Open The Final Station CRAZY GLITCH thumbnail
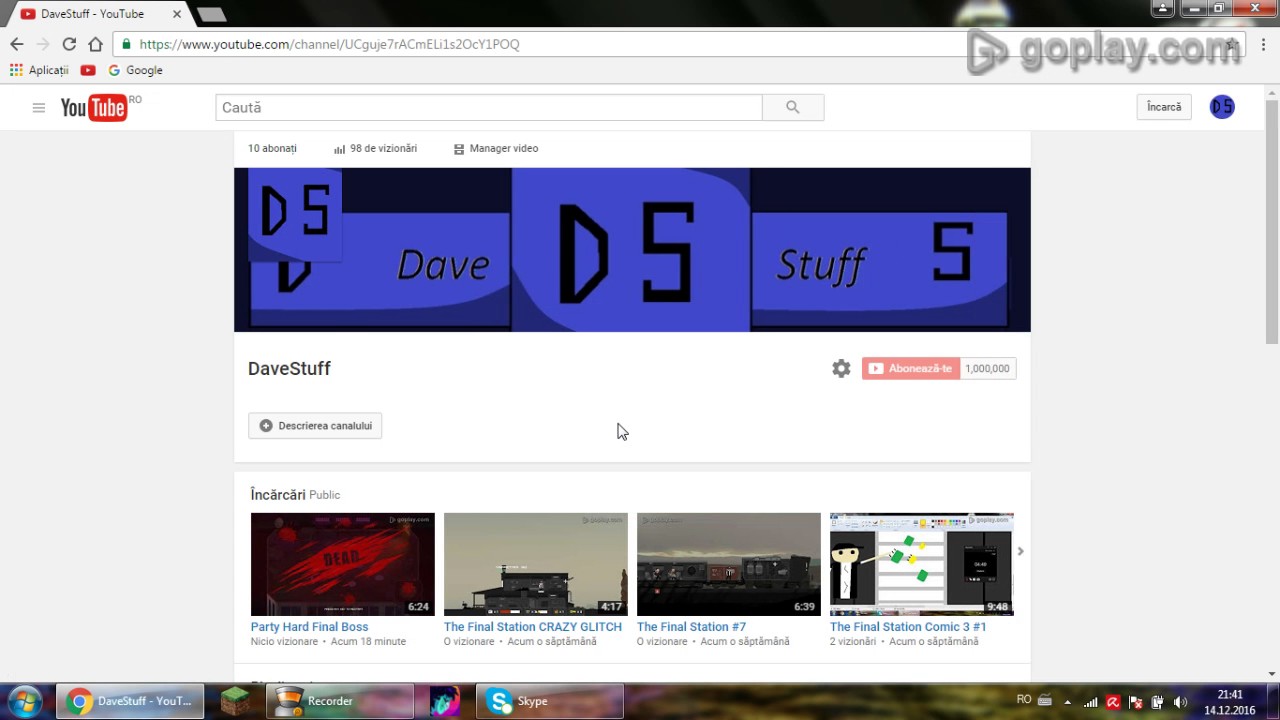Screen dimensions: 1280x720 coord(536,564)
